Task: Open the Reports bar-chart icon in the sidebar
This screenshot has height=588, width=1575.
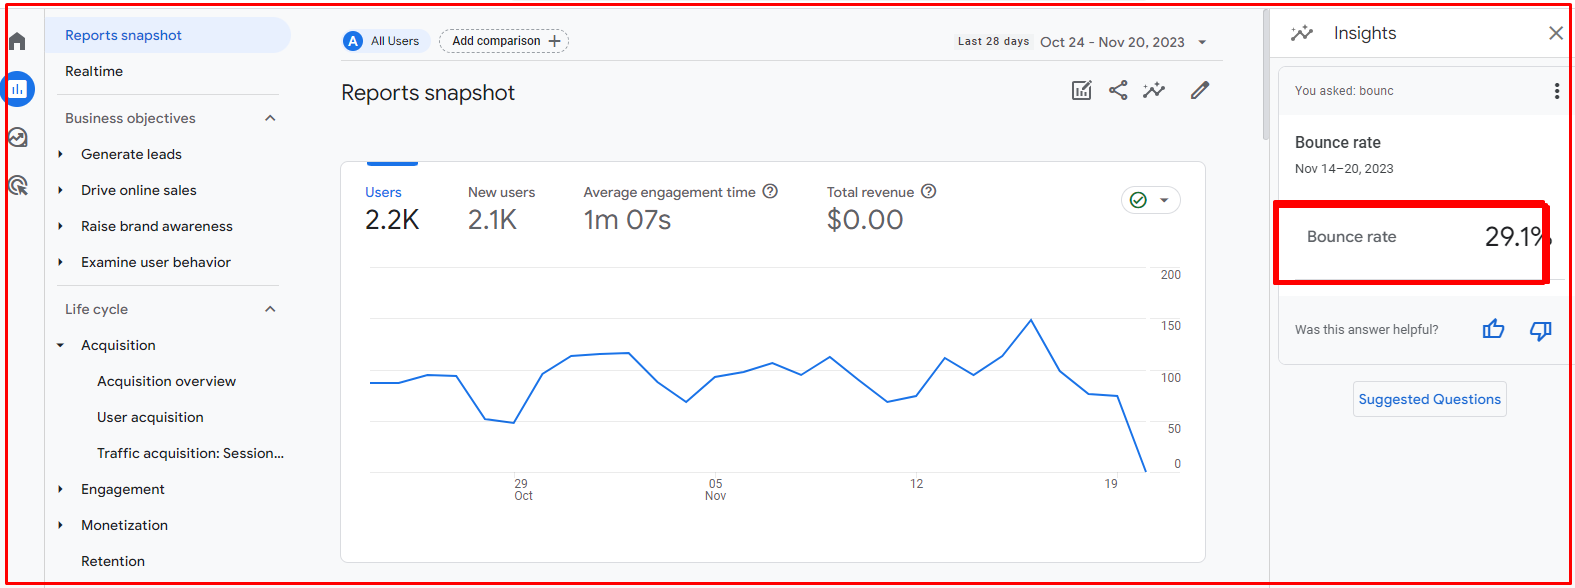Action: (18, 89)
